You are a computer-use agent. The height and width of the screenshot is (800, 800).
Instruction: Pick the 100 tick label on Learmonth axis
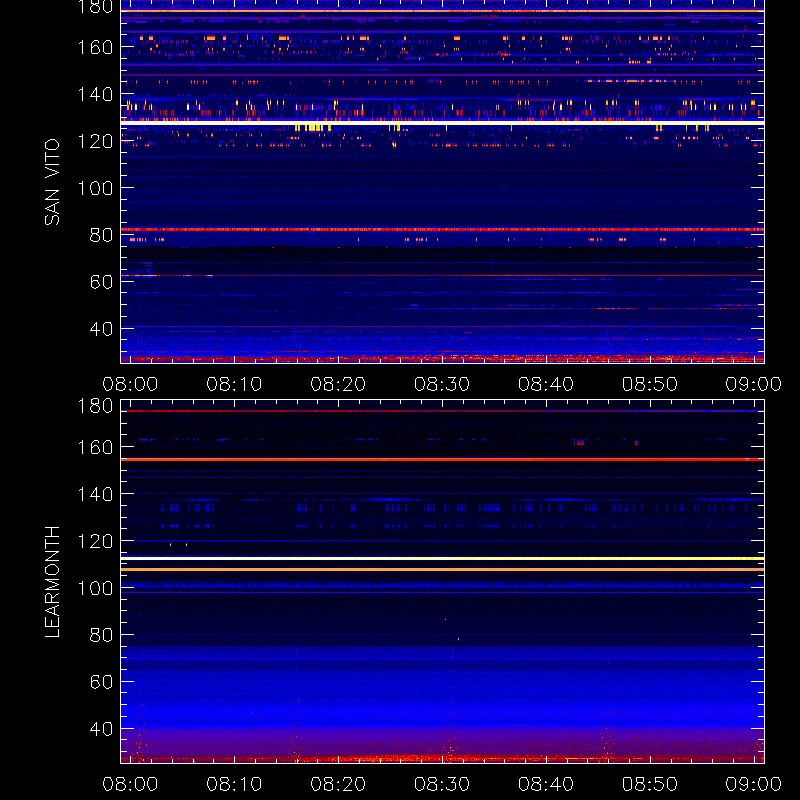95,588
